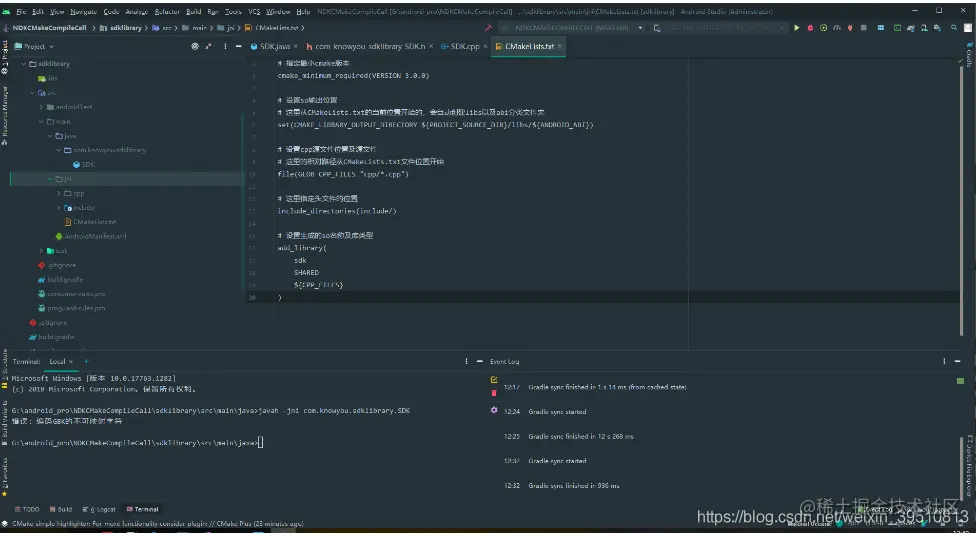Switch to com_knowyou_sdklibrary_SDK.h tab

click(x=369, y=46)
